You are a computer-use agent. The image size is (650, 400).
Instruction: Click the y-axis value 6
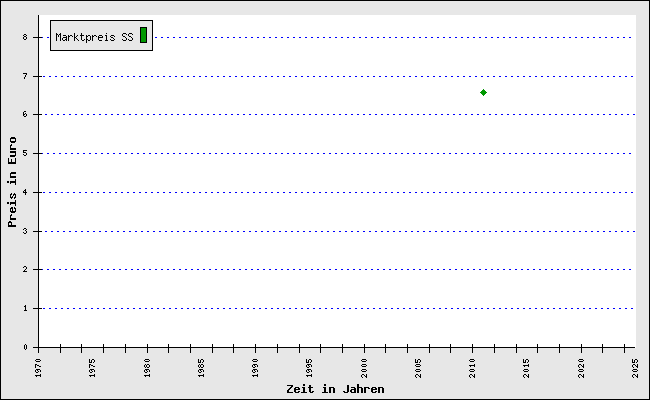(25, 114)
